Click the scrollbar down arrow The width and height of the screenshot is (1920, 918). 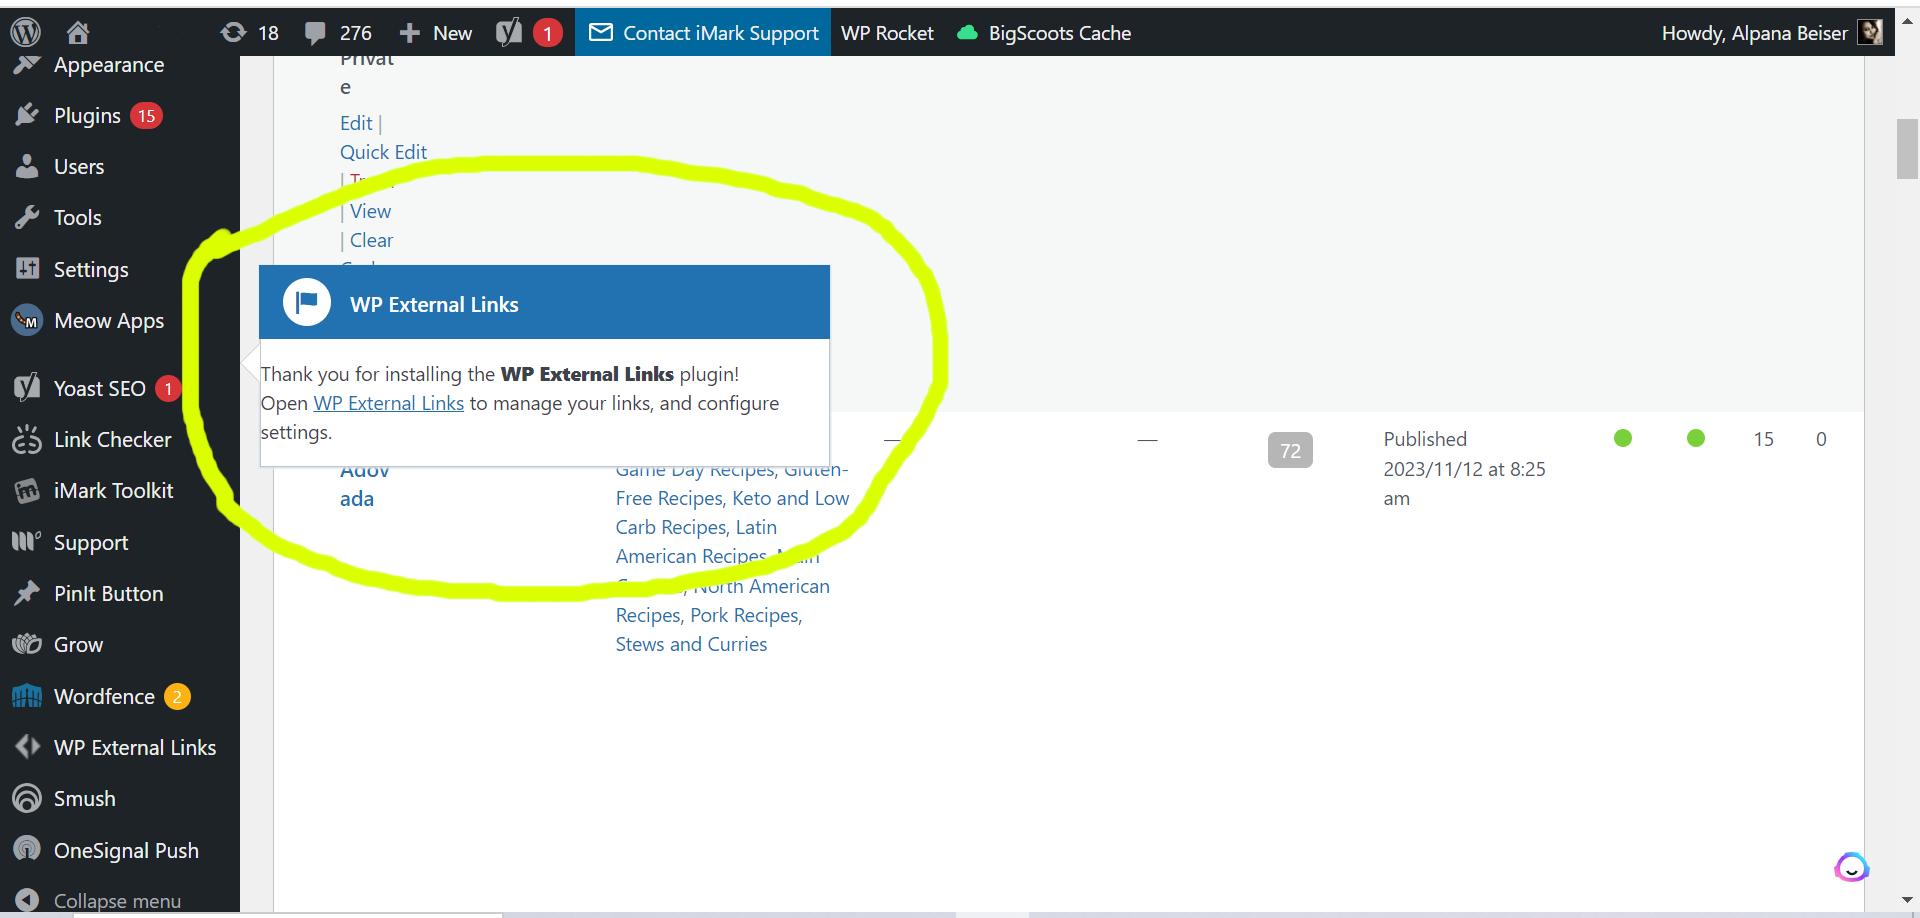pos(1907,900)
